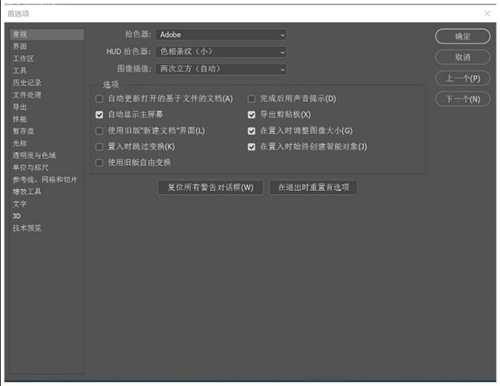Check 置入时跳过变换(K) option
The height and width of the screenshot is (386, 500).
(99, 147)
